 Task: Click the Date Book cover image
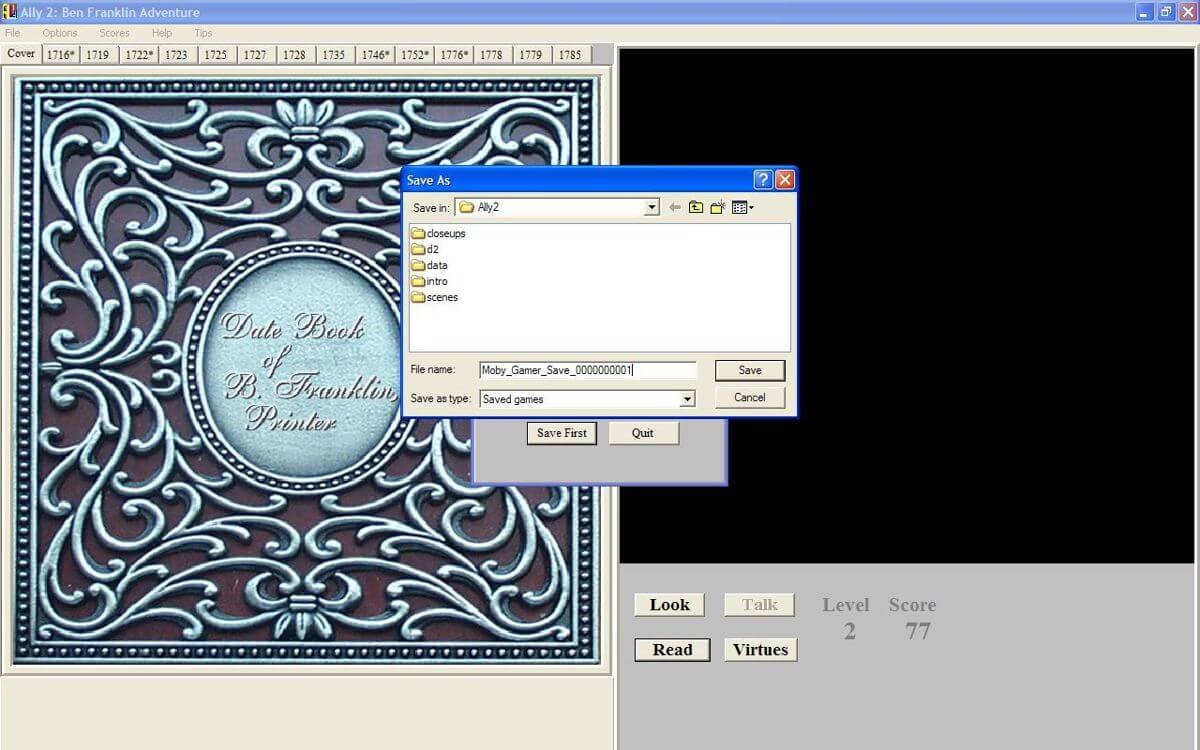[306, 371]
